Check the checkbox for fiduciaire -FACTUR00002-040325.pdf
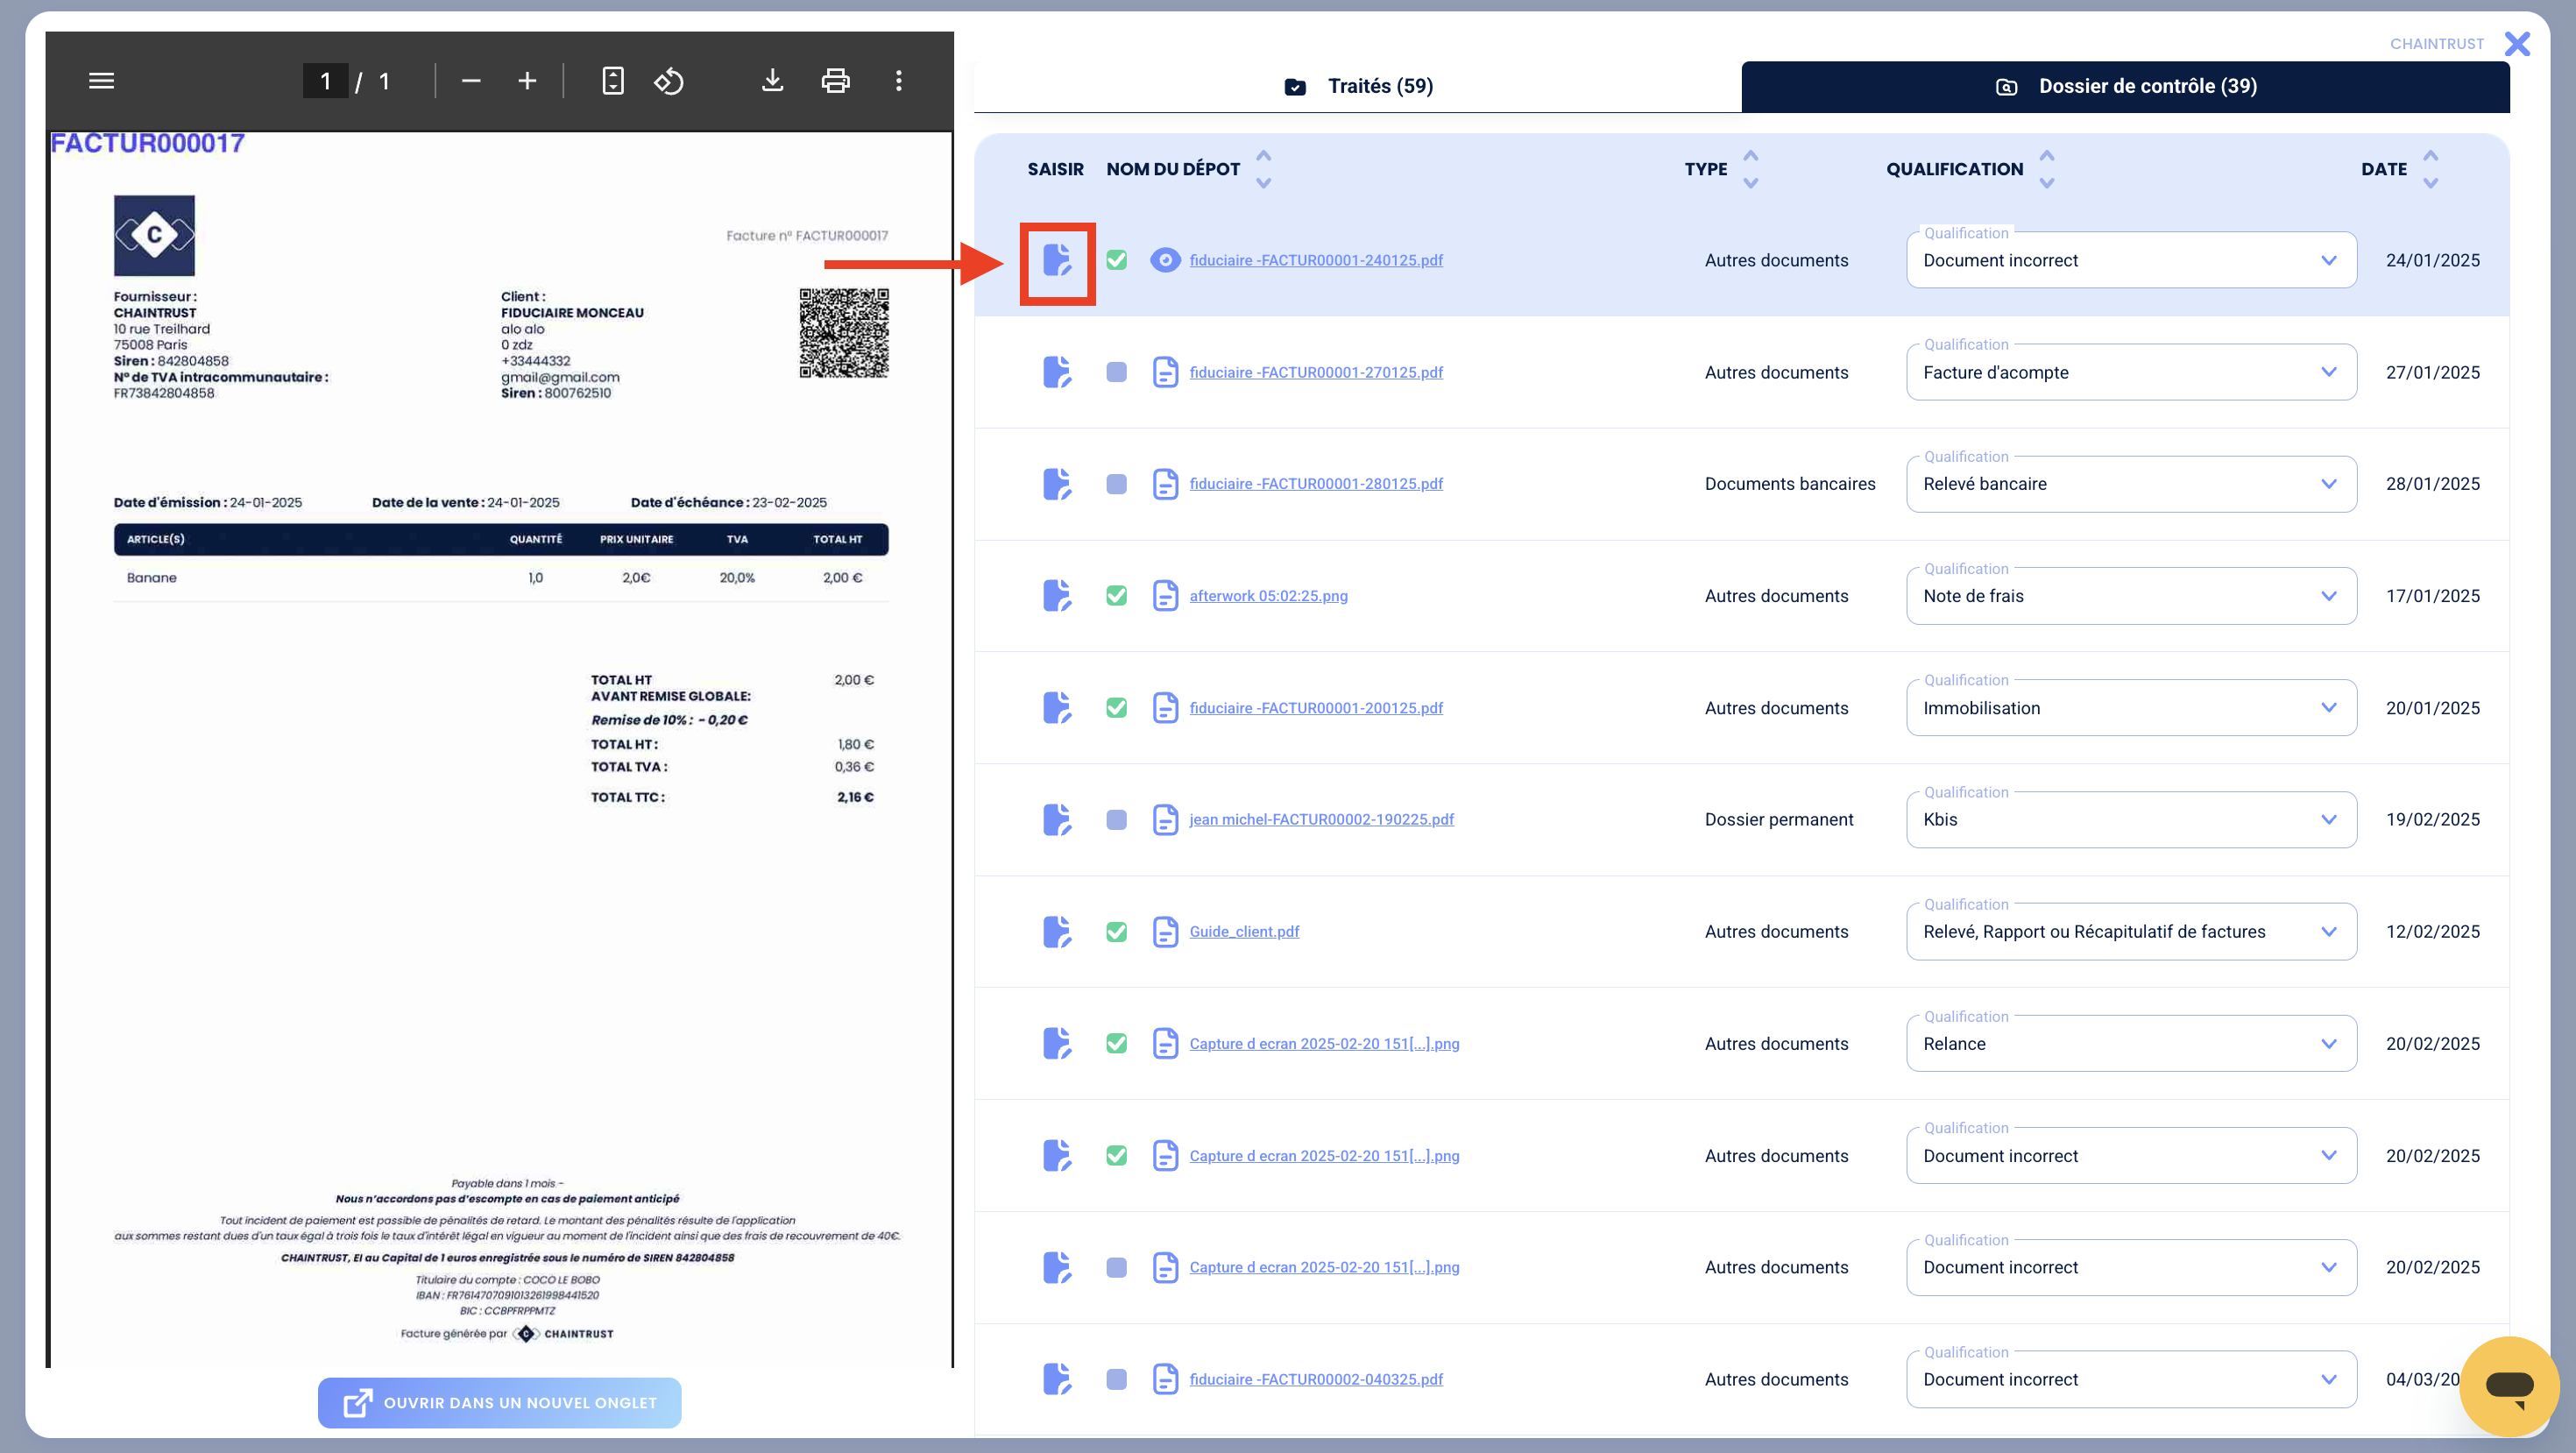2576x1453 pixels. tap(1117, 1379)
